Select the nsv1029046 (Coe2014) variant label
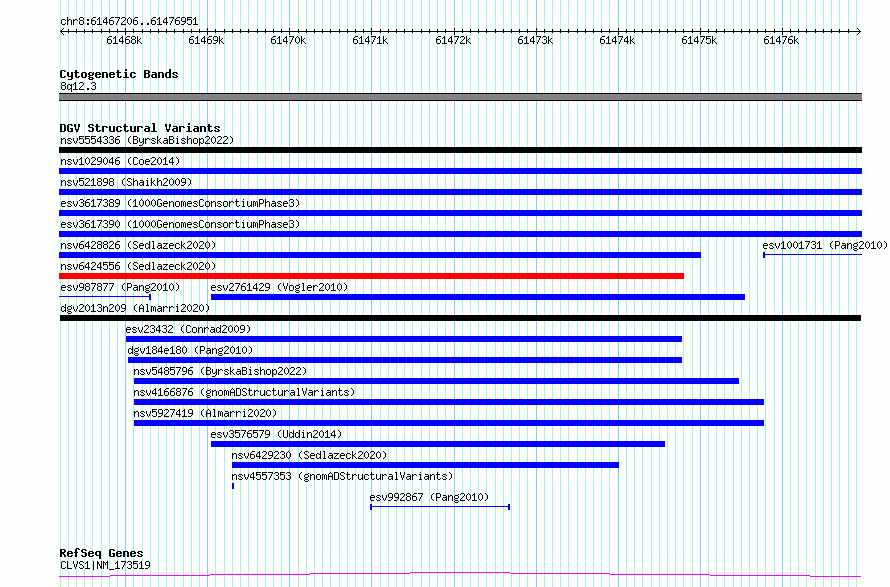 [120, 161]
